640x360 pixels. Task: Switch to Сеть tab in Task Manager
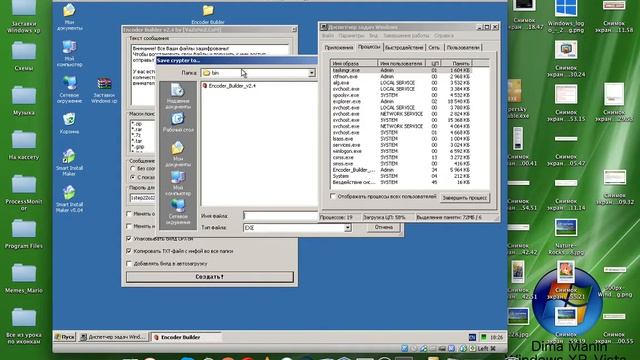tap(434, 48)
